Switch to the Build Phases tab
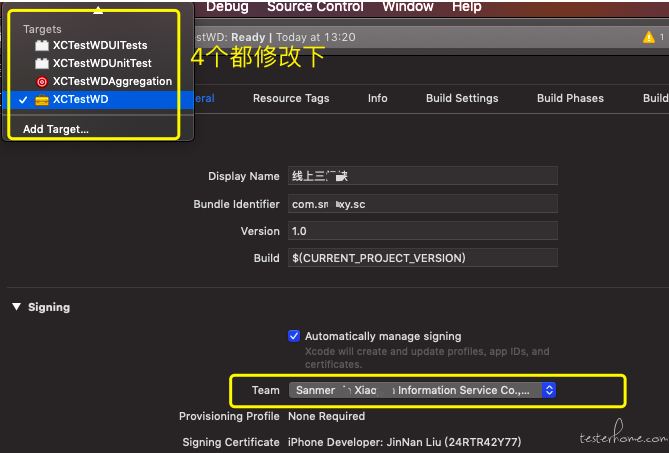Image resolution: width=669 pixels, height=453 pixels. pyautogui.click(x=570, y=98)
